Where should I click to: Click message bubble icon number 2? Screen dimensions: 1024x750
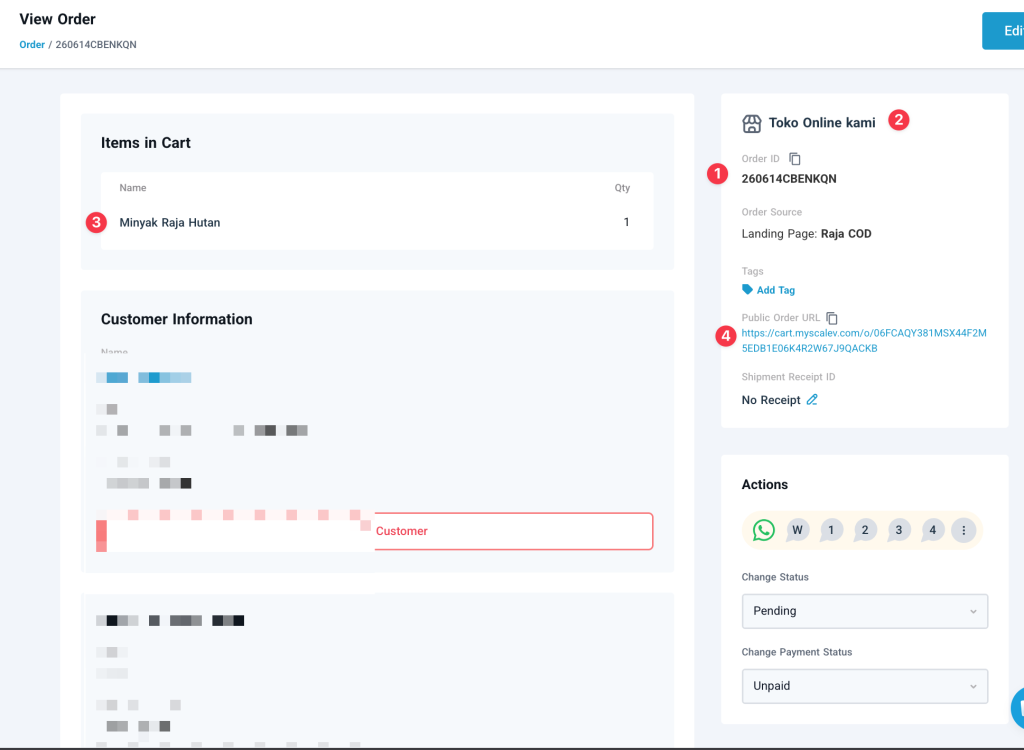pos(865,530)
